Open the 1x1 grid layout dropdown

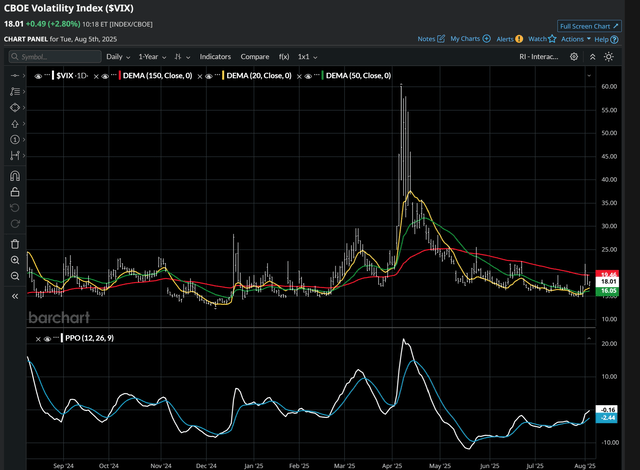pos(307,57)
